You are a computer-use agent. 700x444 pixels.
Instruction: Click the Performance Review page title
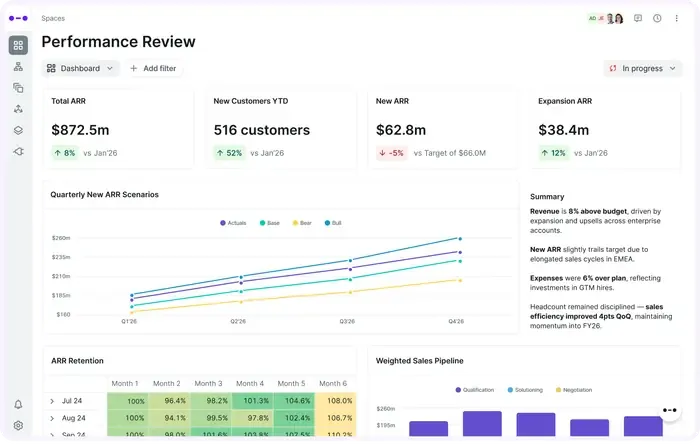tap(118, 42)
